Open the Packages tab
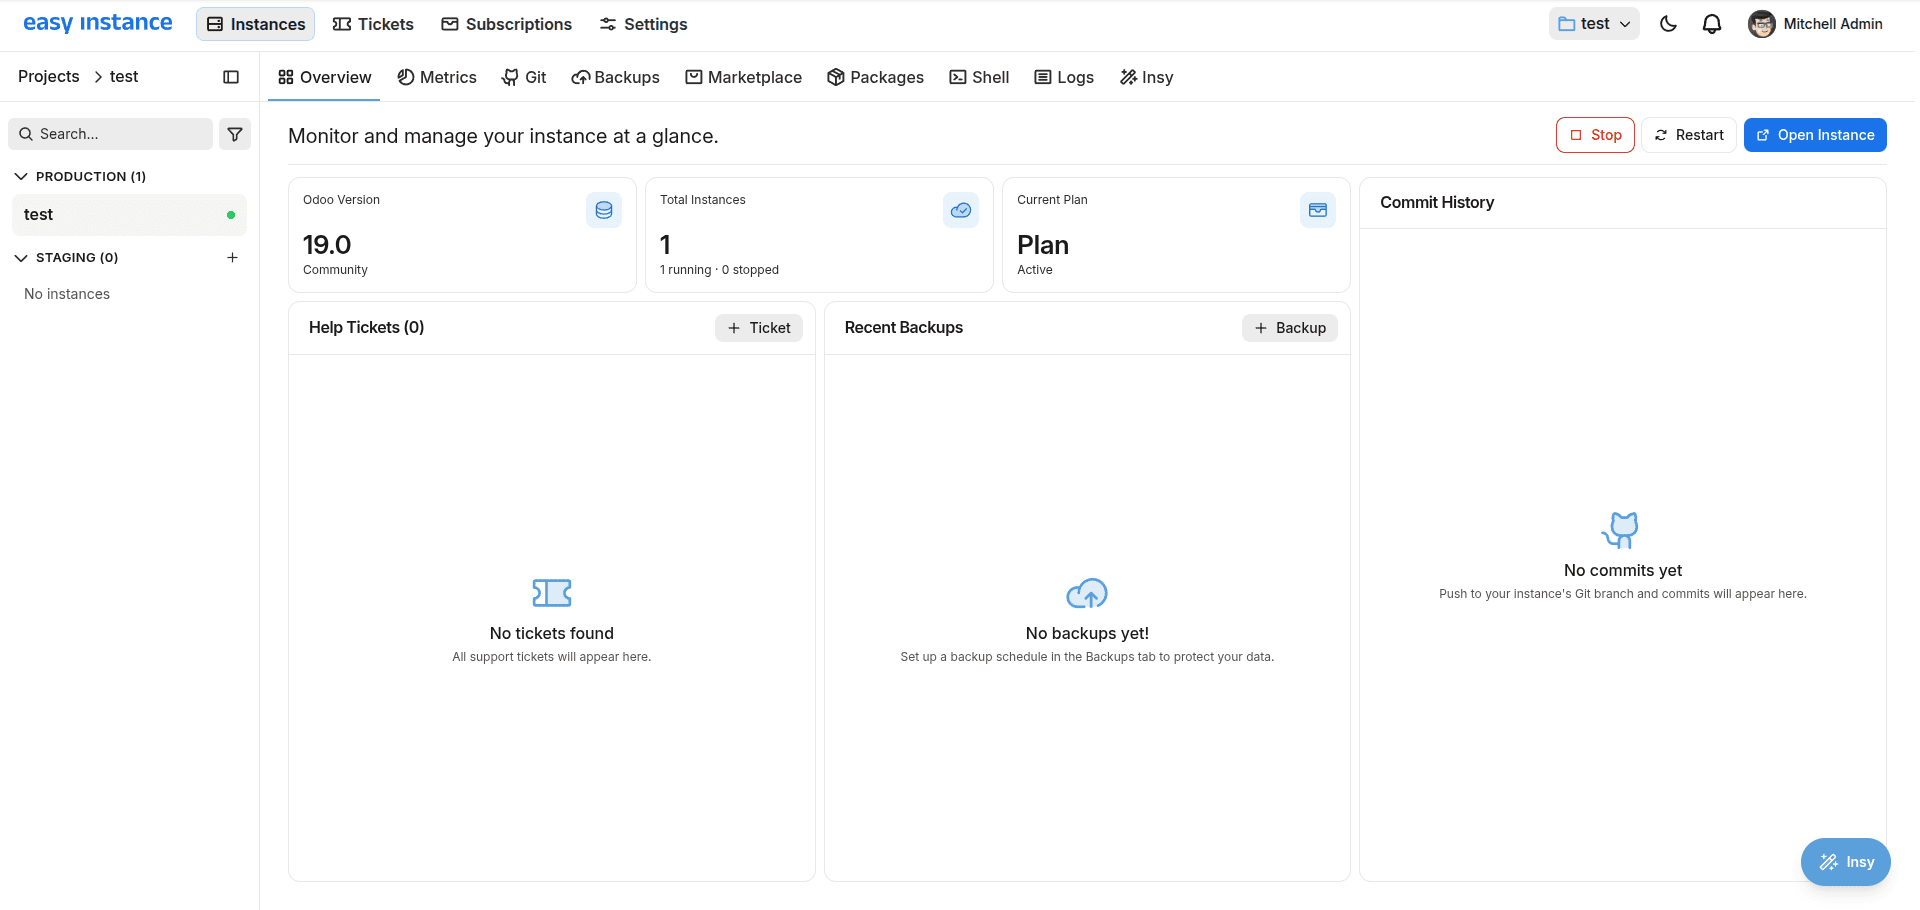Viewport: 1920px width, 910px height. pos(875,77)
